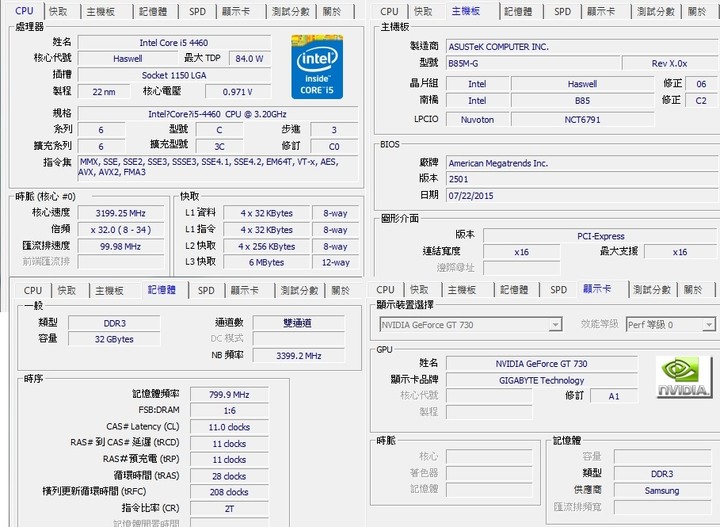Screen dimensions: 720x527
Task: Click the L3 cache value '6 MBytes'
Action: coord(267,263)
